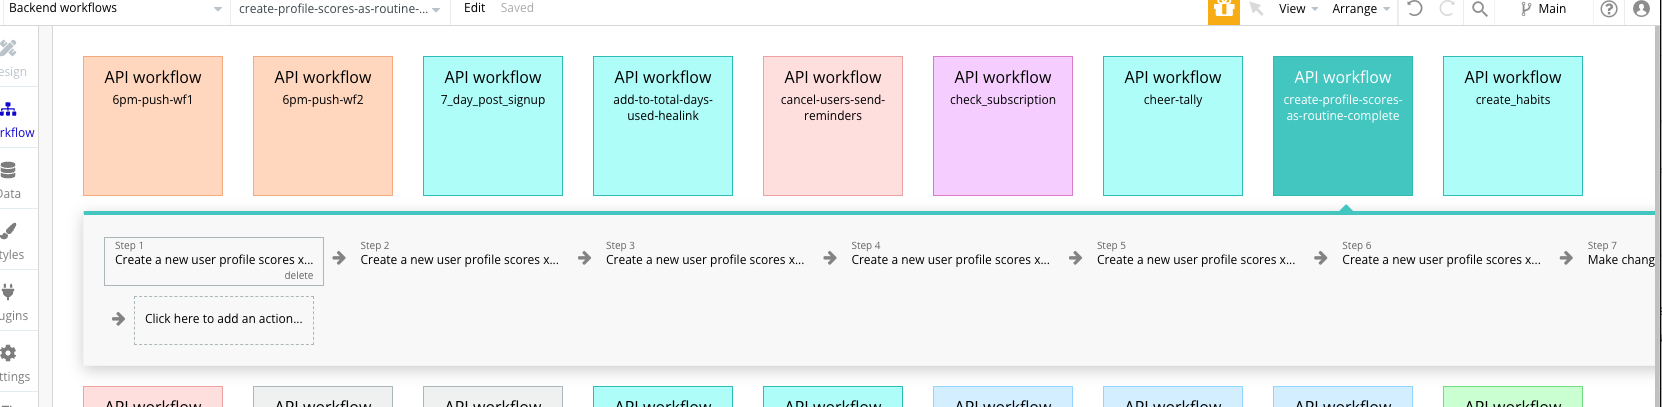This screenshot has height=407, width=1662.
Task: Delete Step 1 via delete link
Action: pyautogui.click(x=298, y=275)
